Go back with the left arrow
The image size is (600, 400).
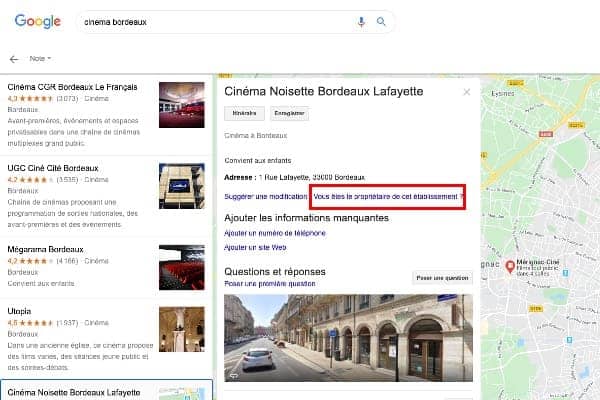pos(14,59)
